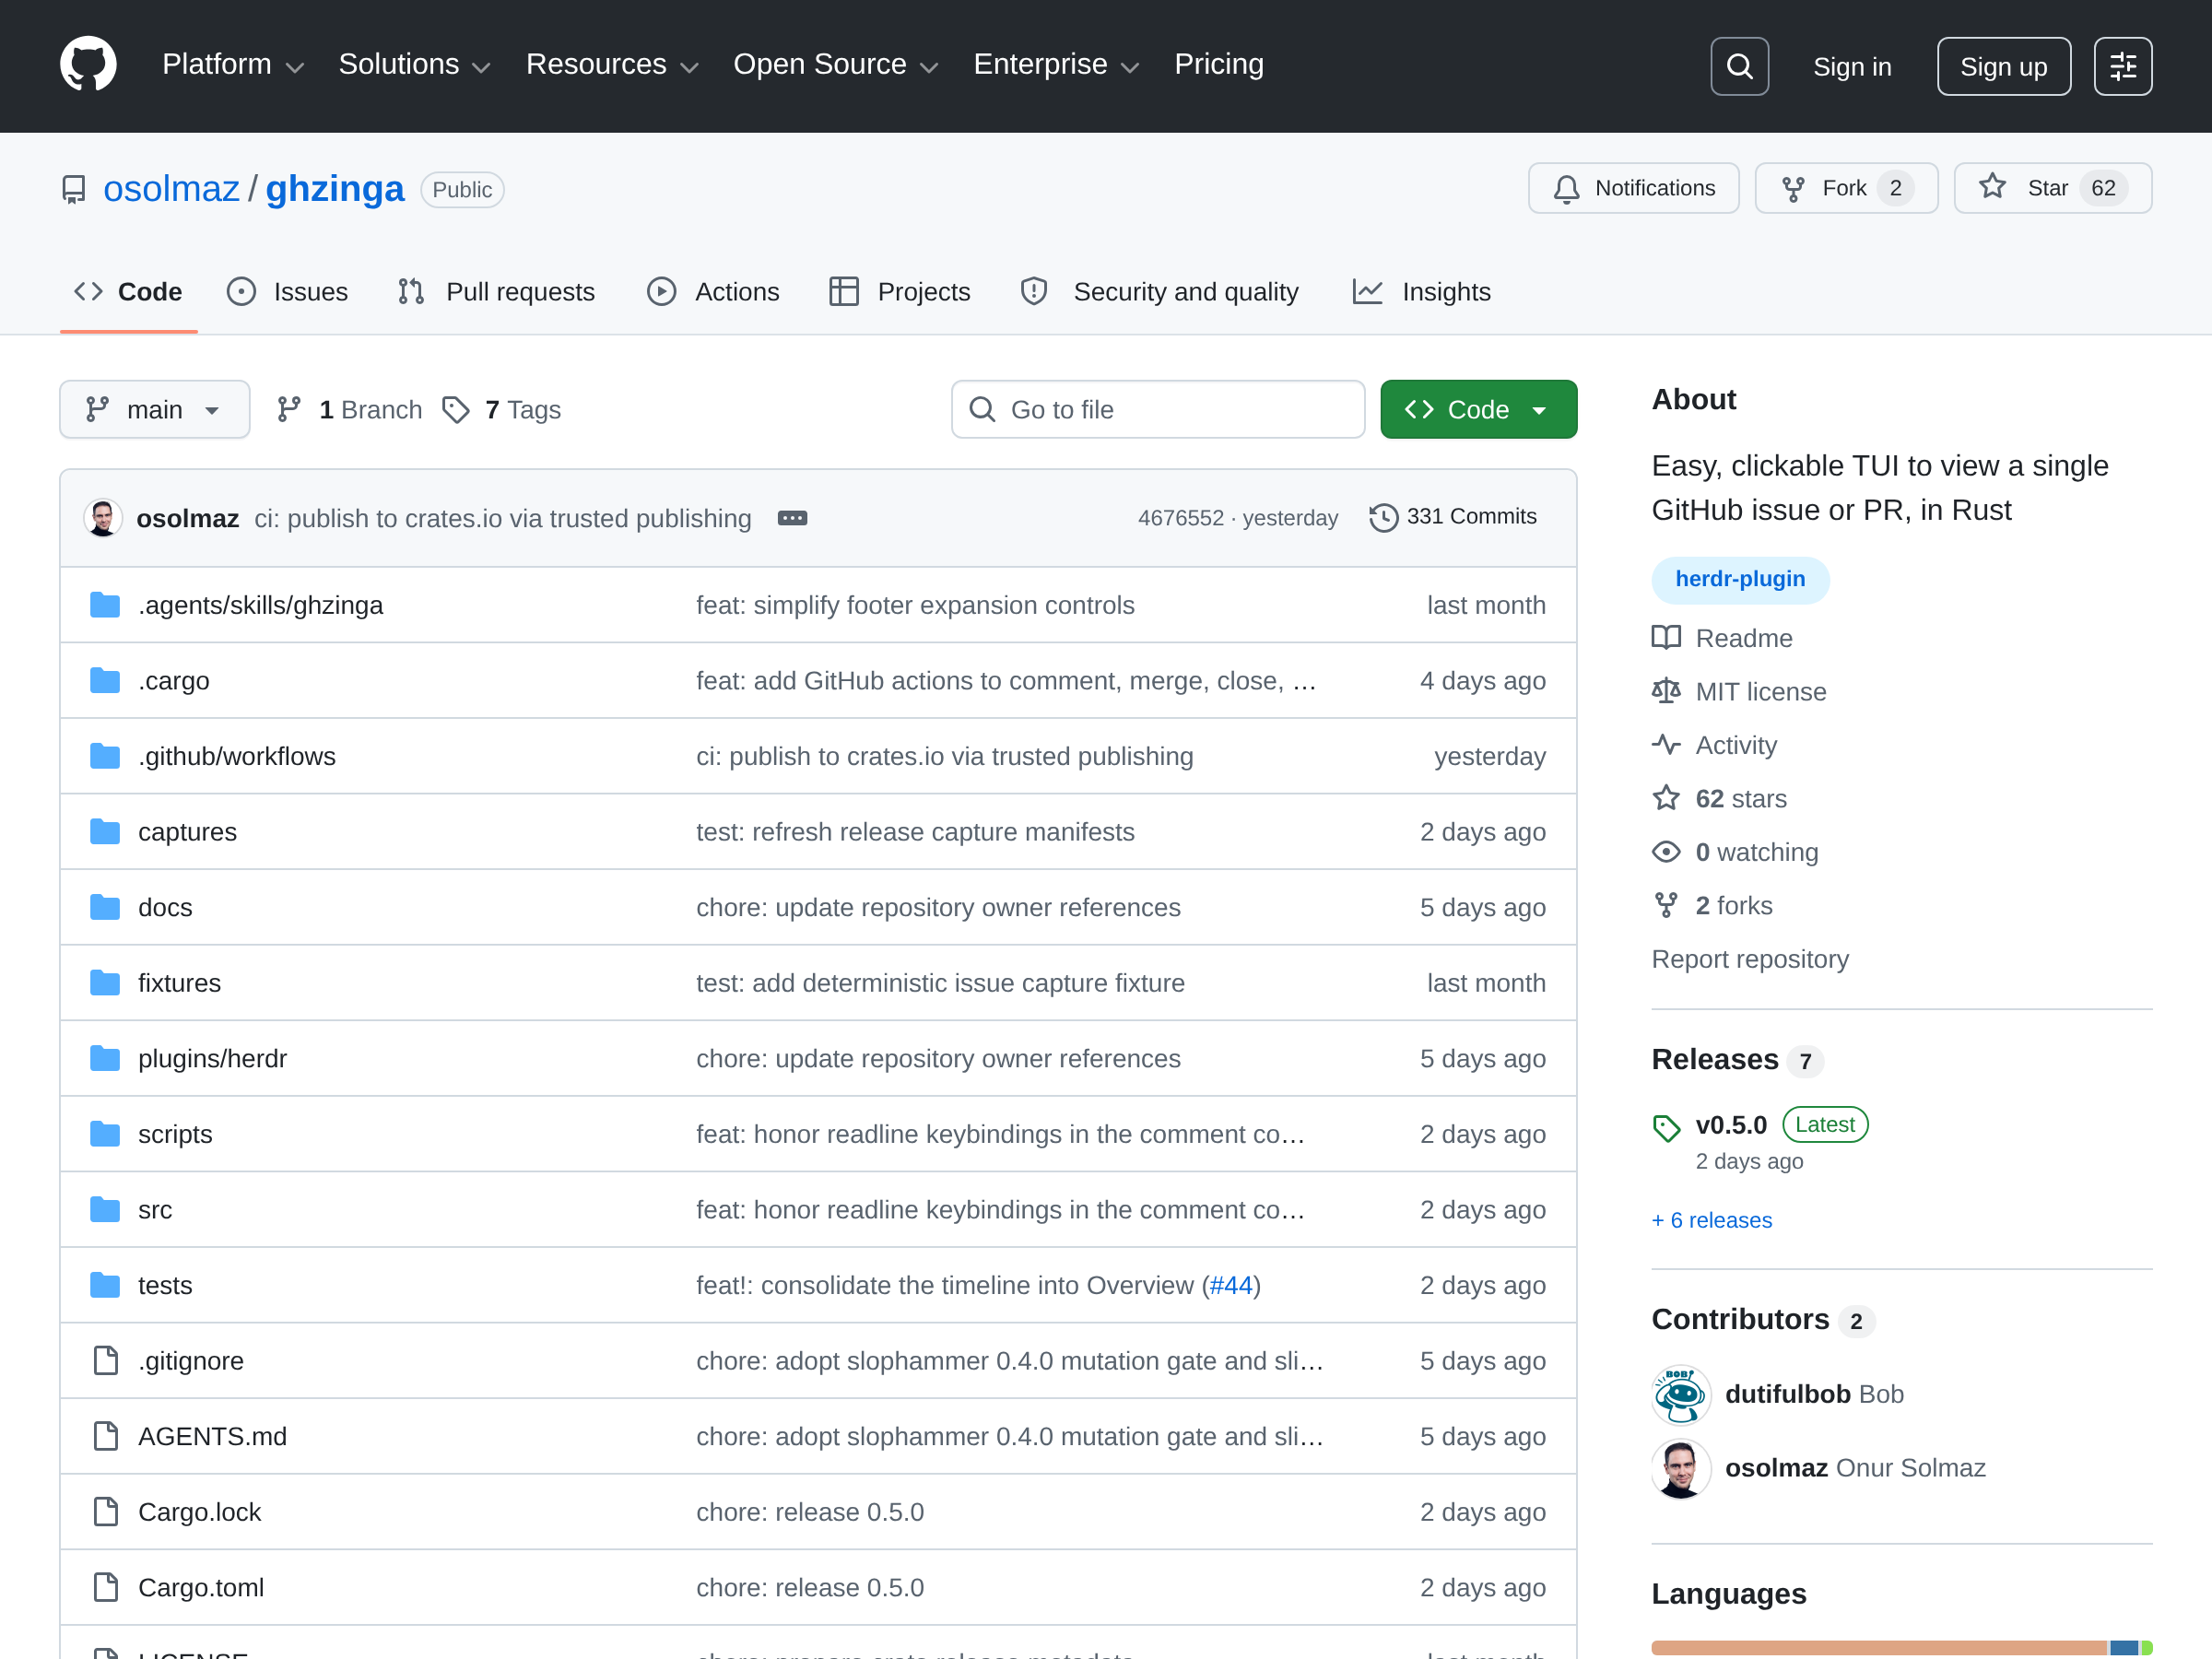Click the v0.5.0 release tag icon
This screenshot has height=1659, width=2212.
(x=1666, y=1128)
